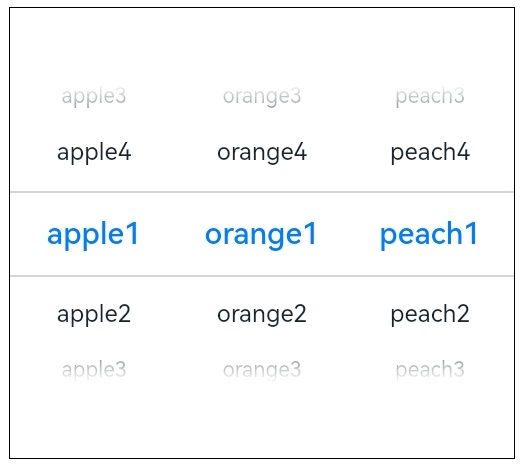Click empty space above the upper orange3

point(262,47)
